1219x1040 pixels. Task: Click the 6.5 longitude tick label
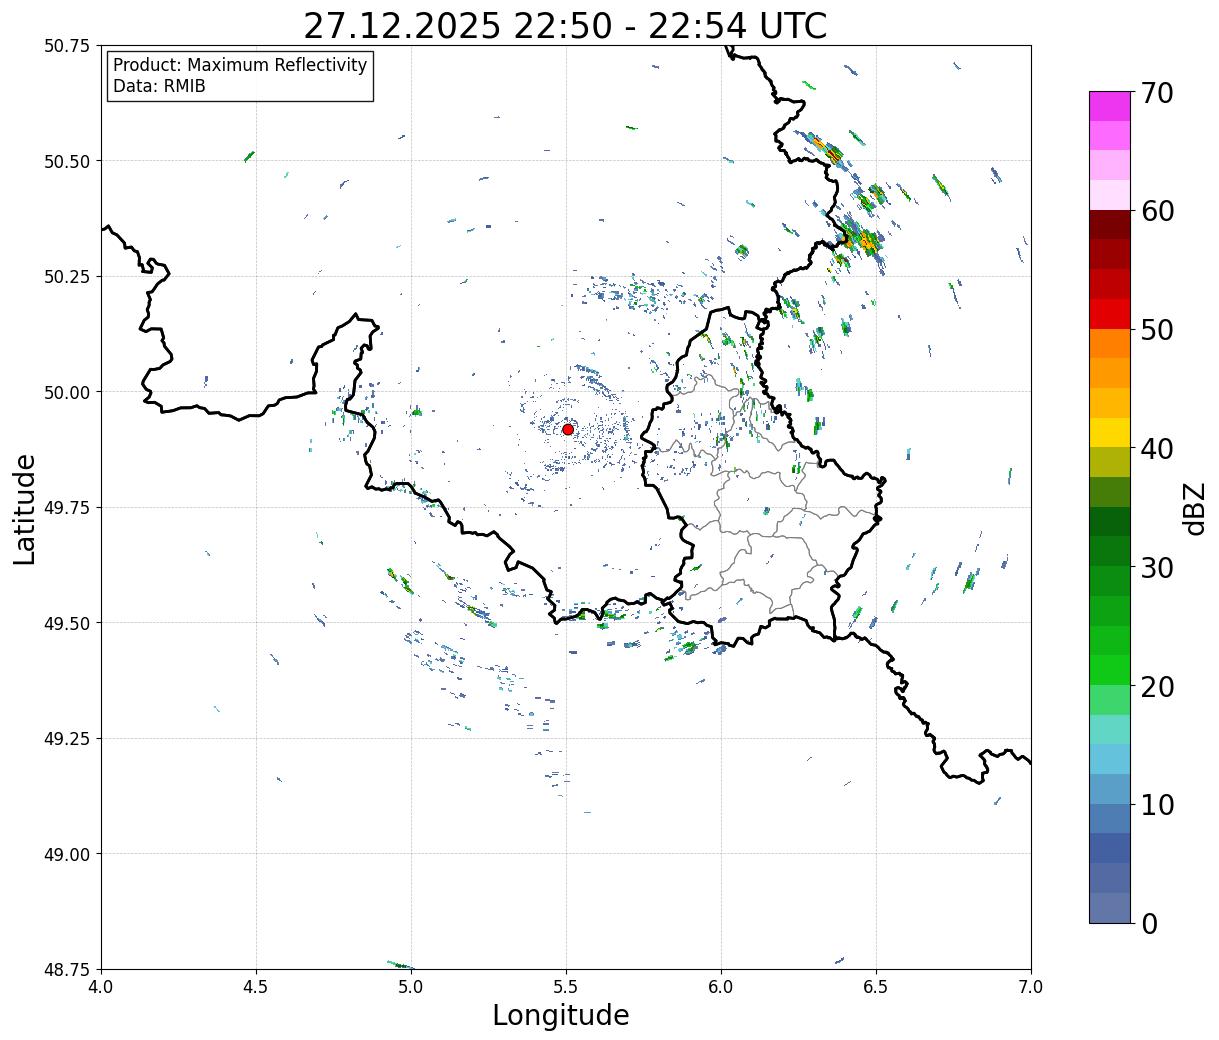pyautogui.click(x=876, y=986)
